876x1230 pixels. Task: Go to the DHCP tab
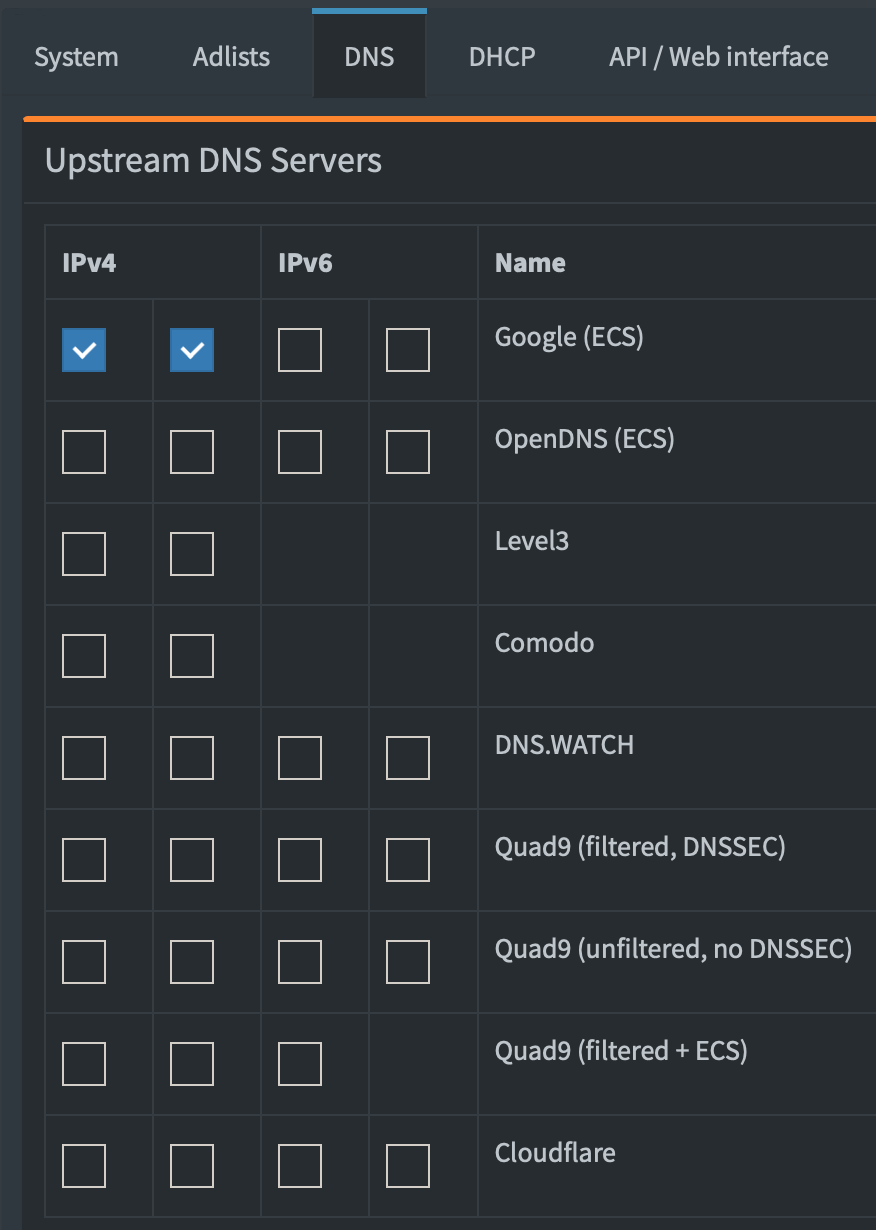point(502,57)
